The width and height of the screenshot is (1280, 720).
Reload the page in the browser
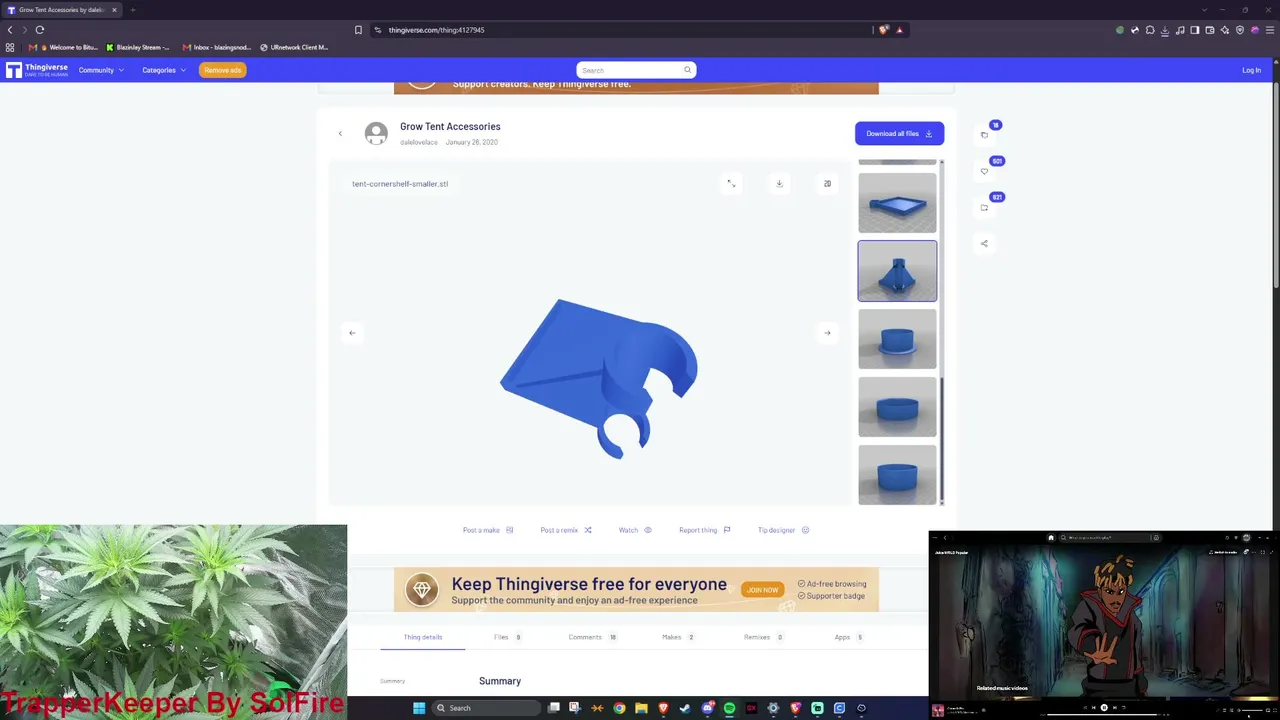point(40,30)
